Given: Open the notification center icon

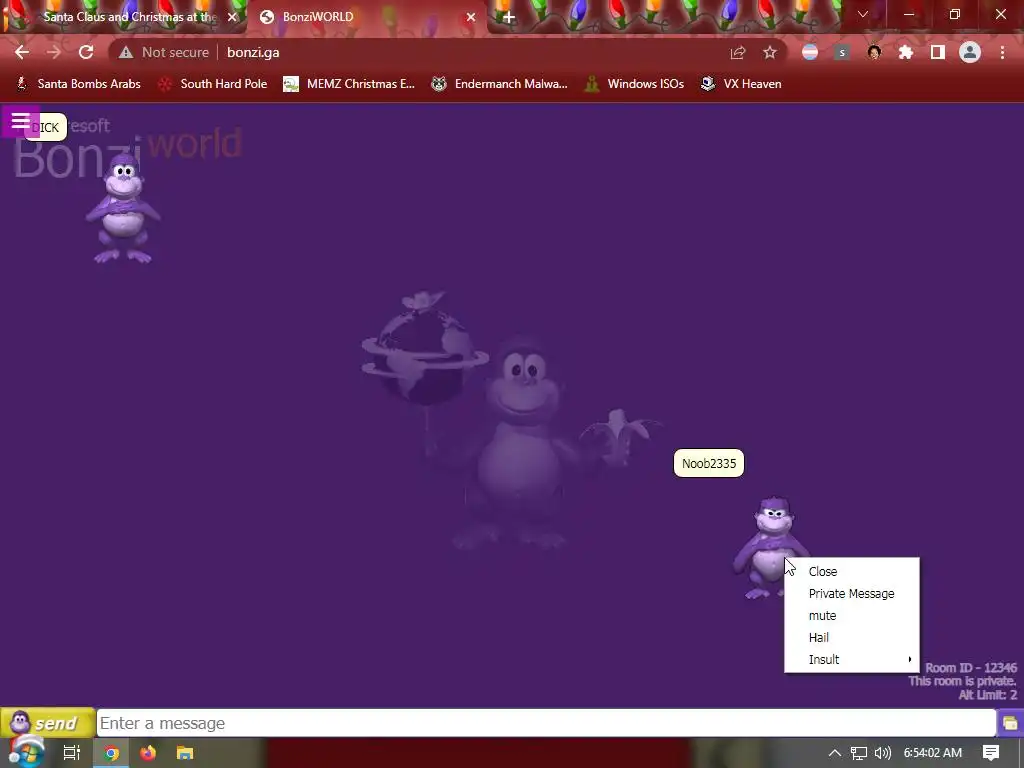Looking at the screenshot, I should click(991, 753).
